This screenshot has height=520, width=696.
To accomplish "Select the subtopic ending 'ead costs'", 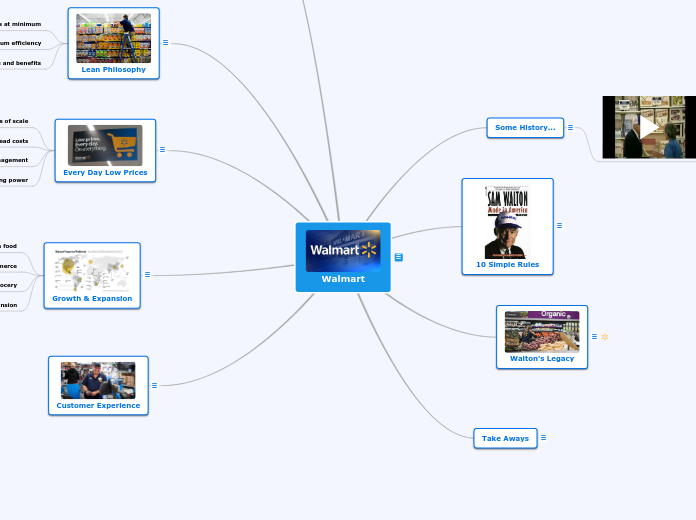I will coord(14,141).
